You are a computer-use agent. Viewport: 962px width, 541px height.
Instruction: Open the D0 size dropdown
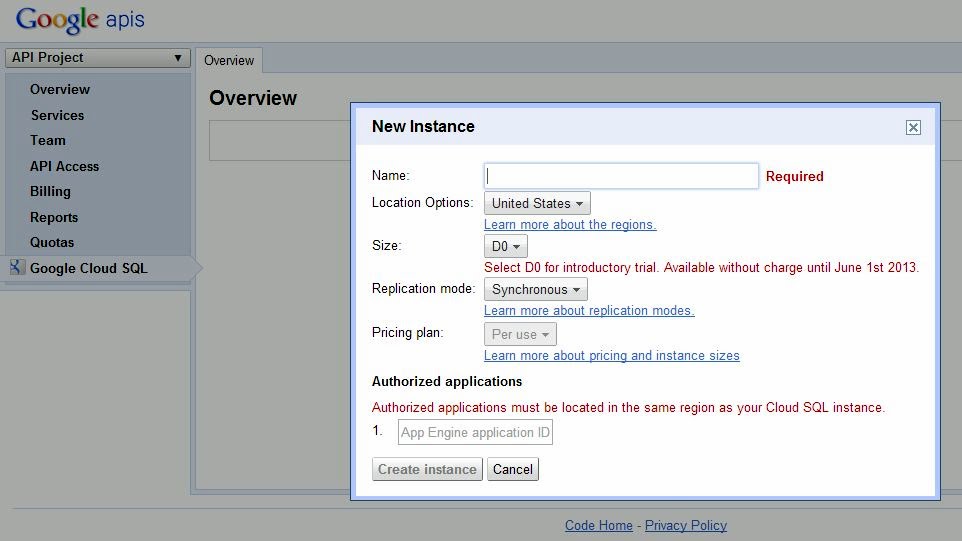tap(505, 246)
